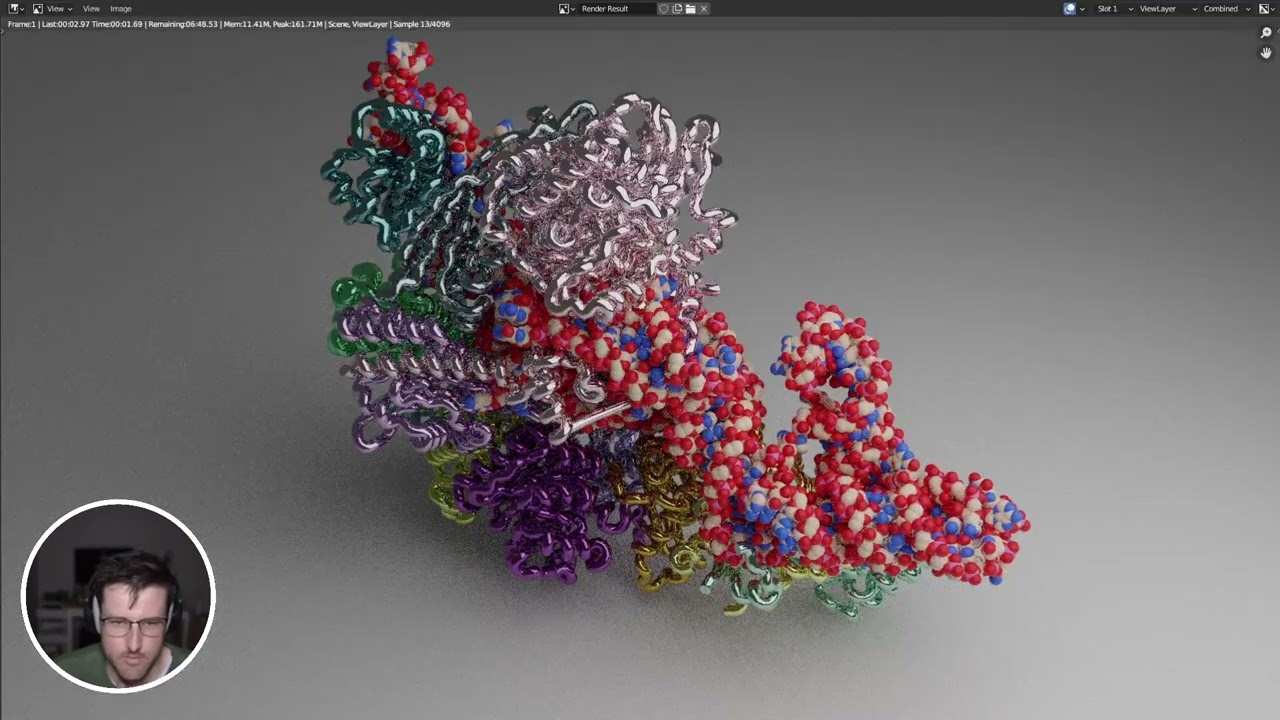This screenshot has width=1280, height=720.
Task: Click the new image icon
Action: [x=677, y=8]
